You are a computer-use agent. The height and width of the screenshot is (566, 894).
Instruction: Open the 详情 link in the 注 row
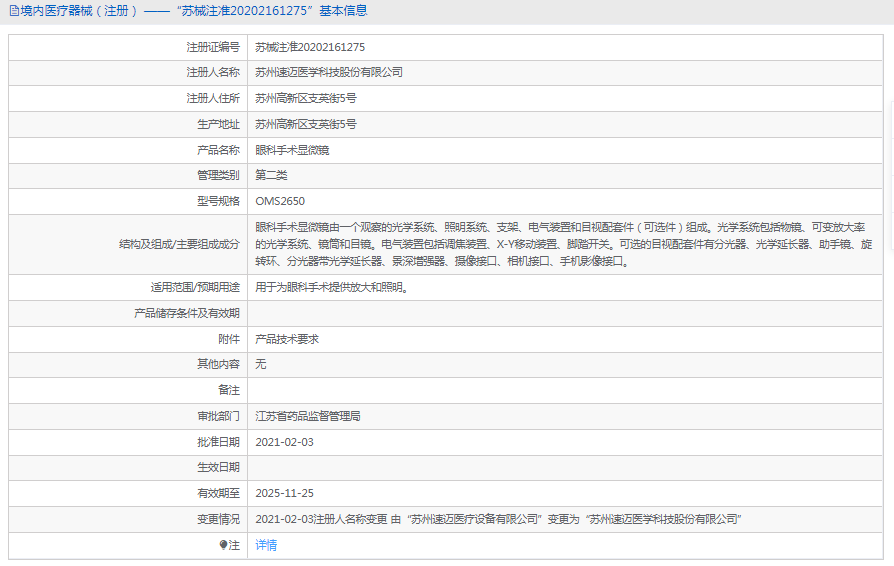266,545
